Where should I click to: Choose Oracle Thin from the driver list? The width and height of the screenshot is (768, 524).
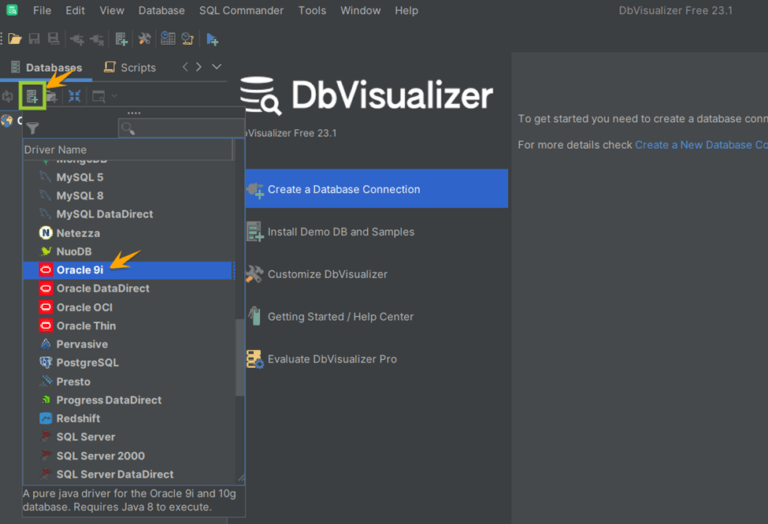86,326
